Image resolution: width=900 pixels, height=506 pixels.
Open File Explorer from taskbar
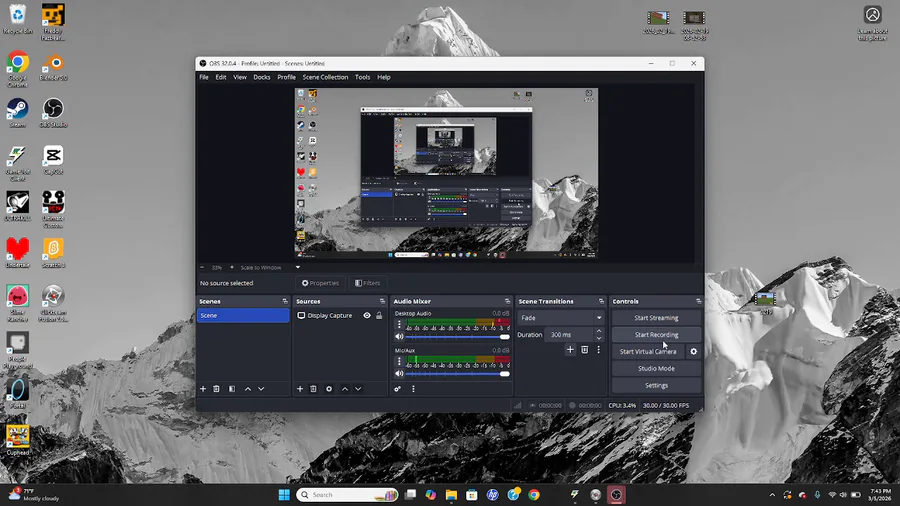coord(451,495)
